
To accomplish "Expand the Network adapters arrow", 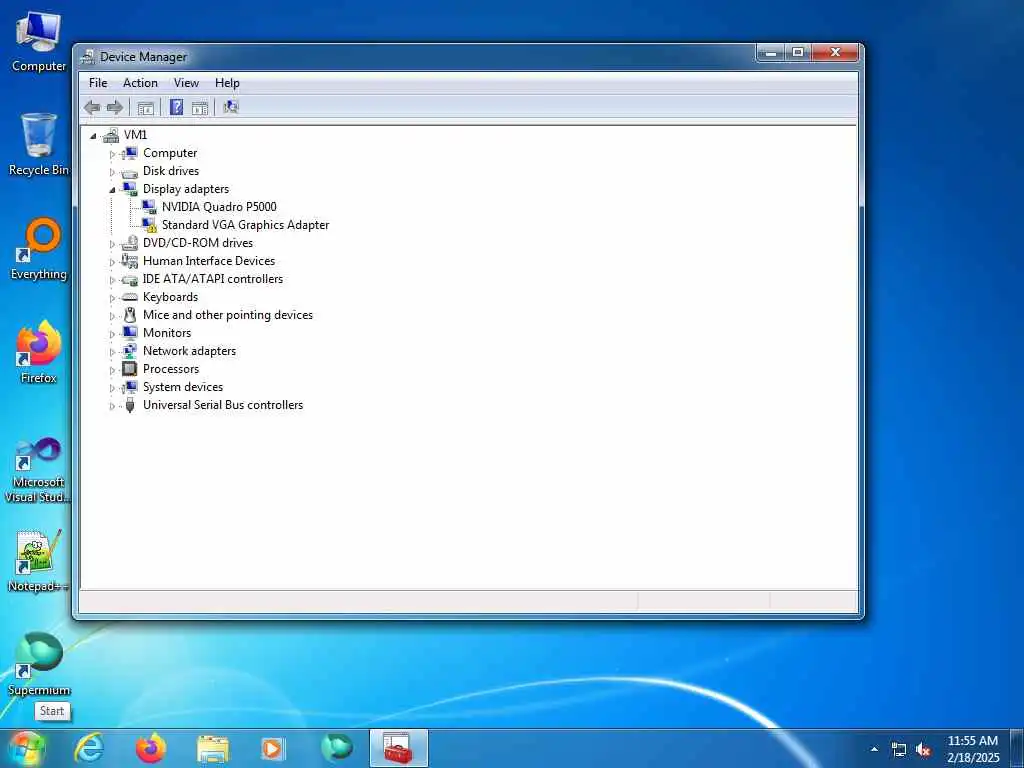I will point(112,352).
